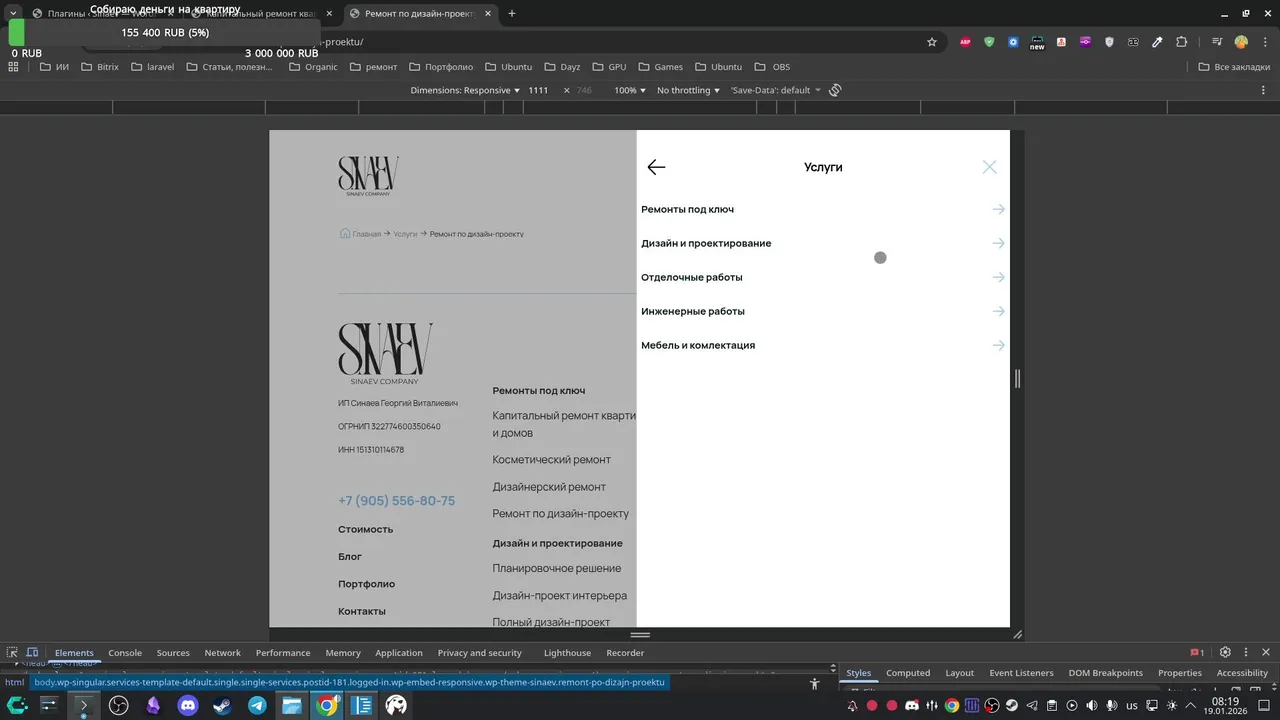1280x720 pixels.
Task: Switch to the Network tab
Action: coord(222,653)
